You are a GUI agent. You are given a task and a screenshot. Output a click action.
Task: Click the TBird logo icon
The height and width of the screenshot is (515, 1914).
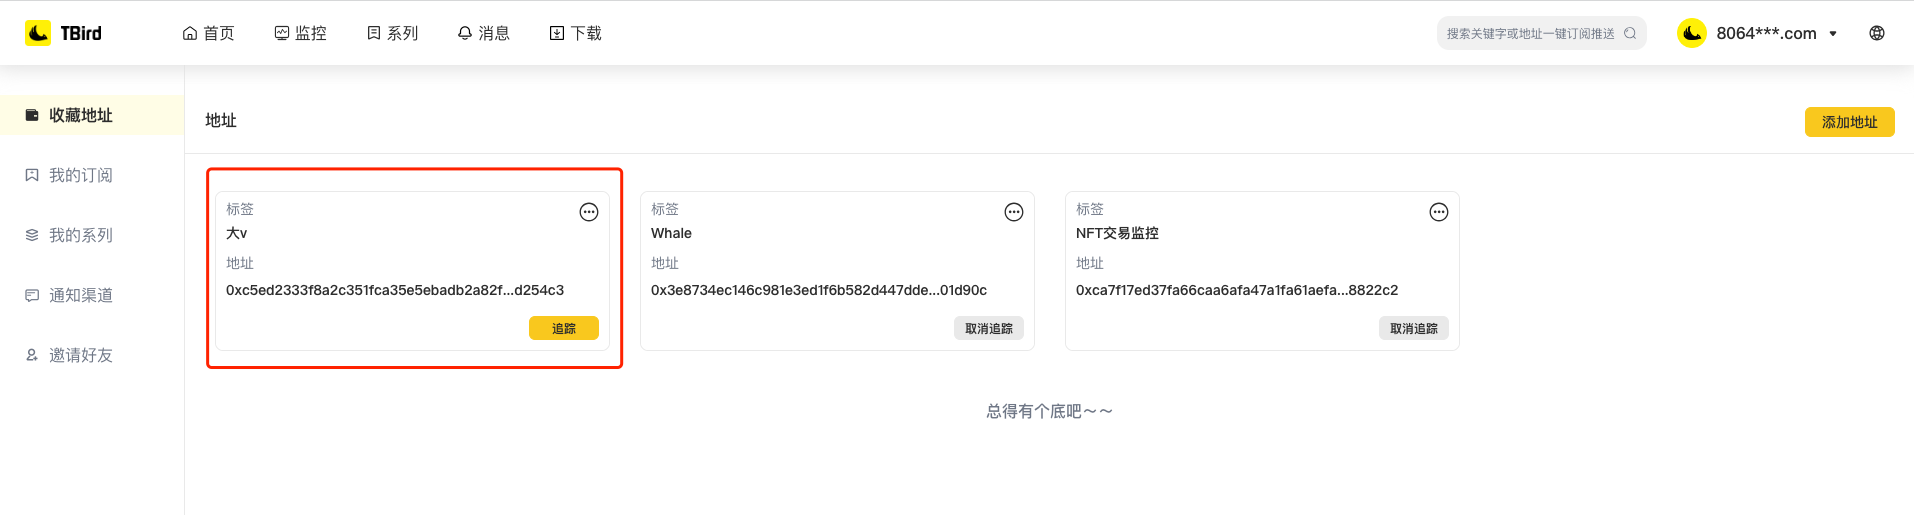(x=38, y=33)
